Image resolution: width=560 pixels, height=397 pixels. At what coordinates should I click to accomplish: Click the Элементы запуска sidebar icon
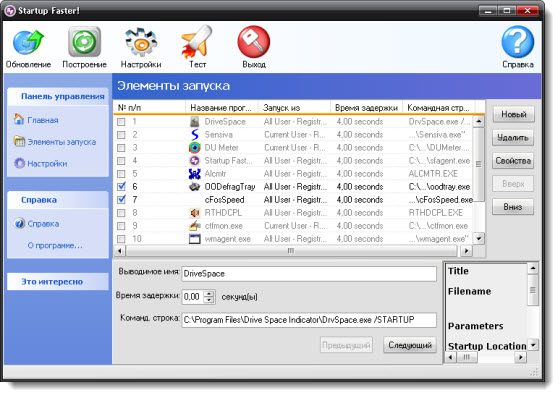[19, 141]
